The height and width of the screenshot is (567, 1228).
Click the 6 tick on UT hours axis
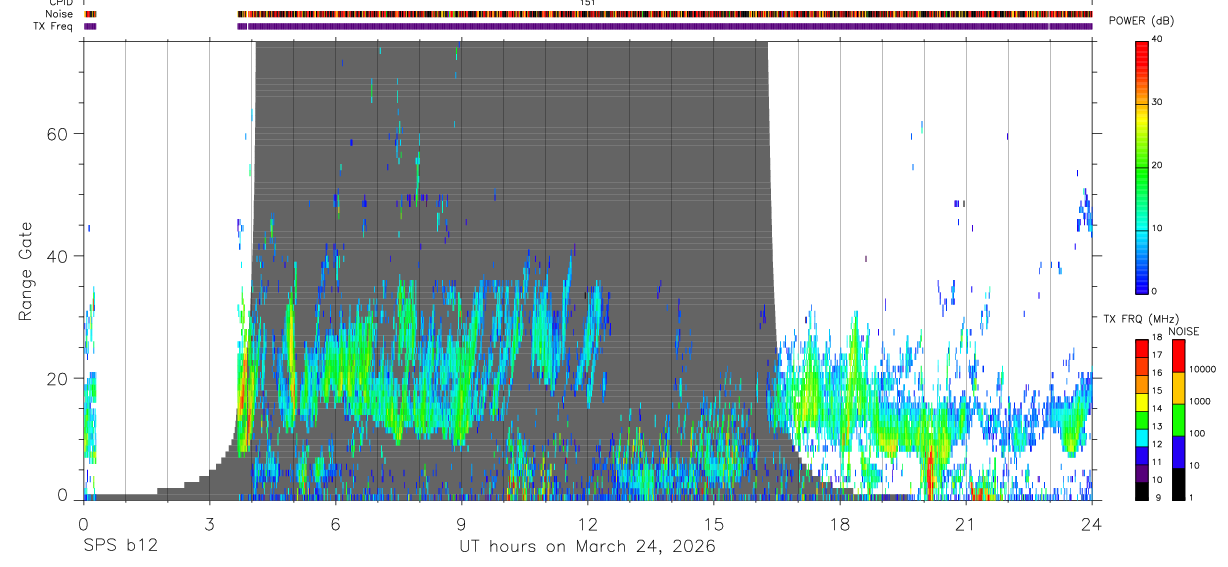pos(335,523)
